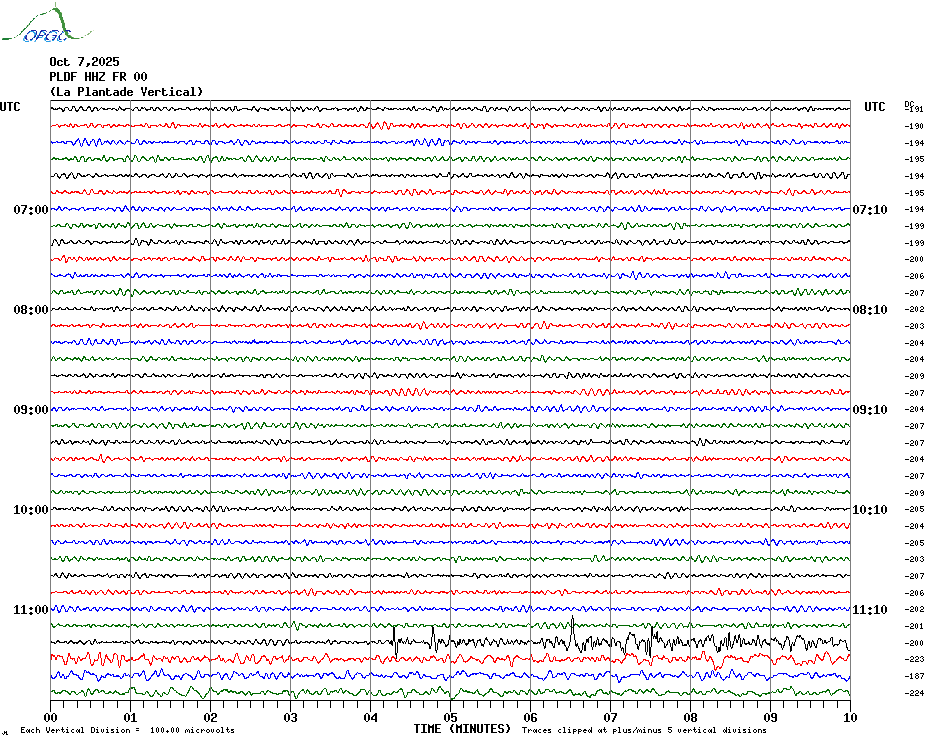Image resolution: width=930 pixels, height=744 pixels.
Task: Click the vertical division microvolts note
Action: [127, 731]
